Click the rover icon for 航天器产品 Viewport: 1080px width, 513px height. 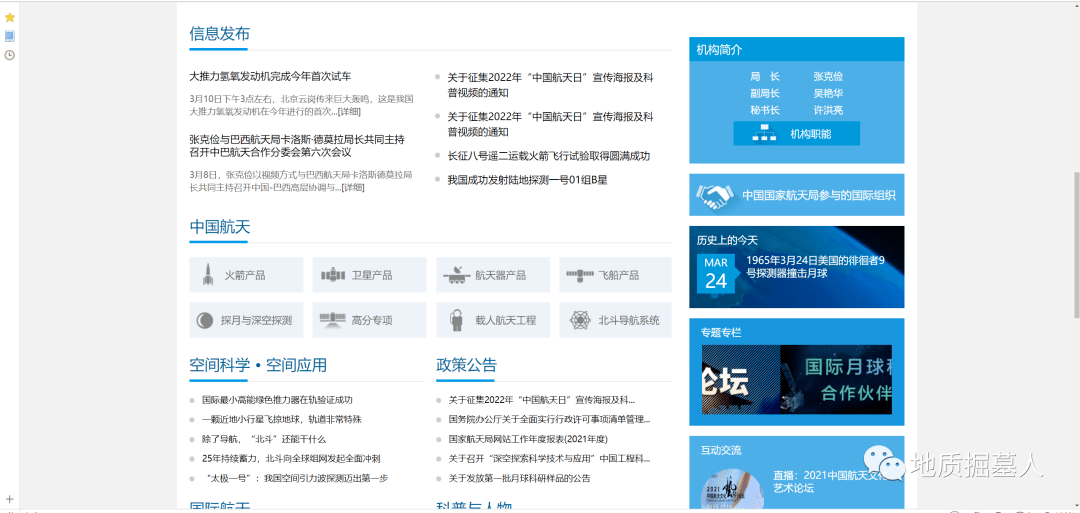(455, 275)
